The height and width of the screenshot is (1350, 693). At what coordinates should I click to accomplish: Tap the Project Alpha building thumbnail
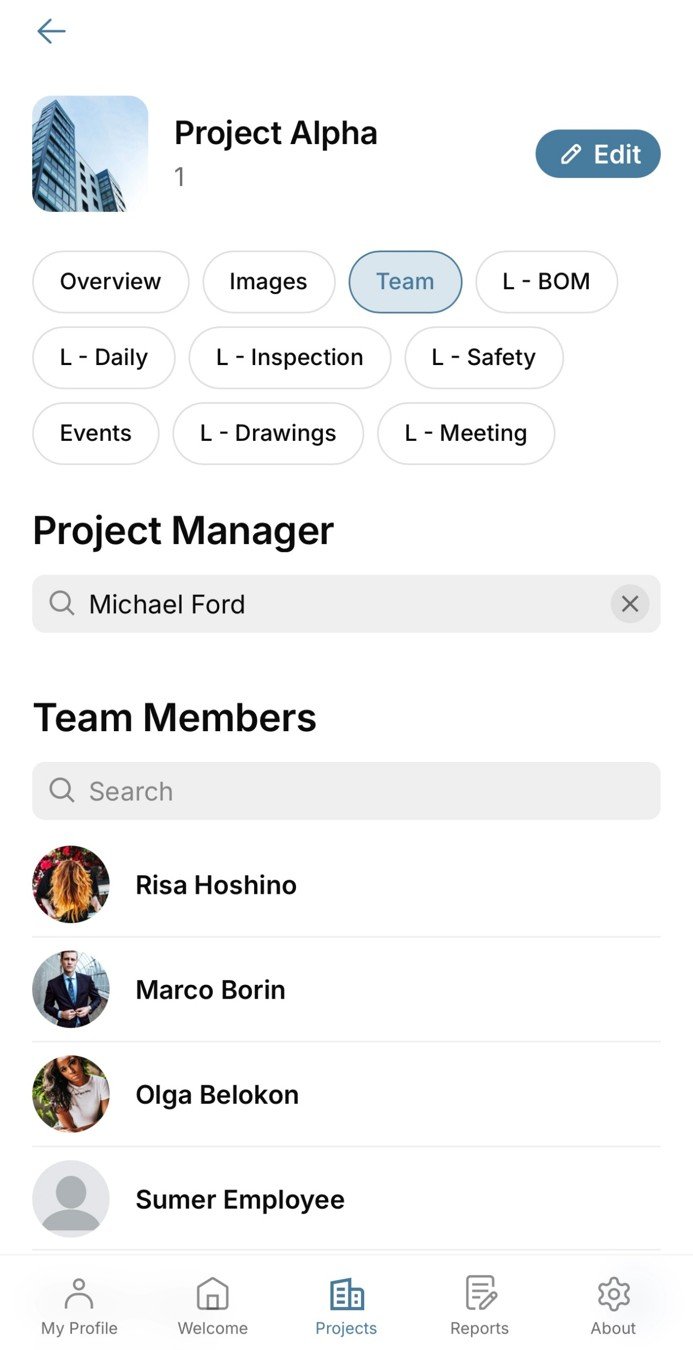(90, 154)
